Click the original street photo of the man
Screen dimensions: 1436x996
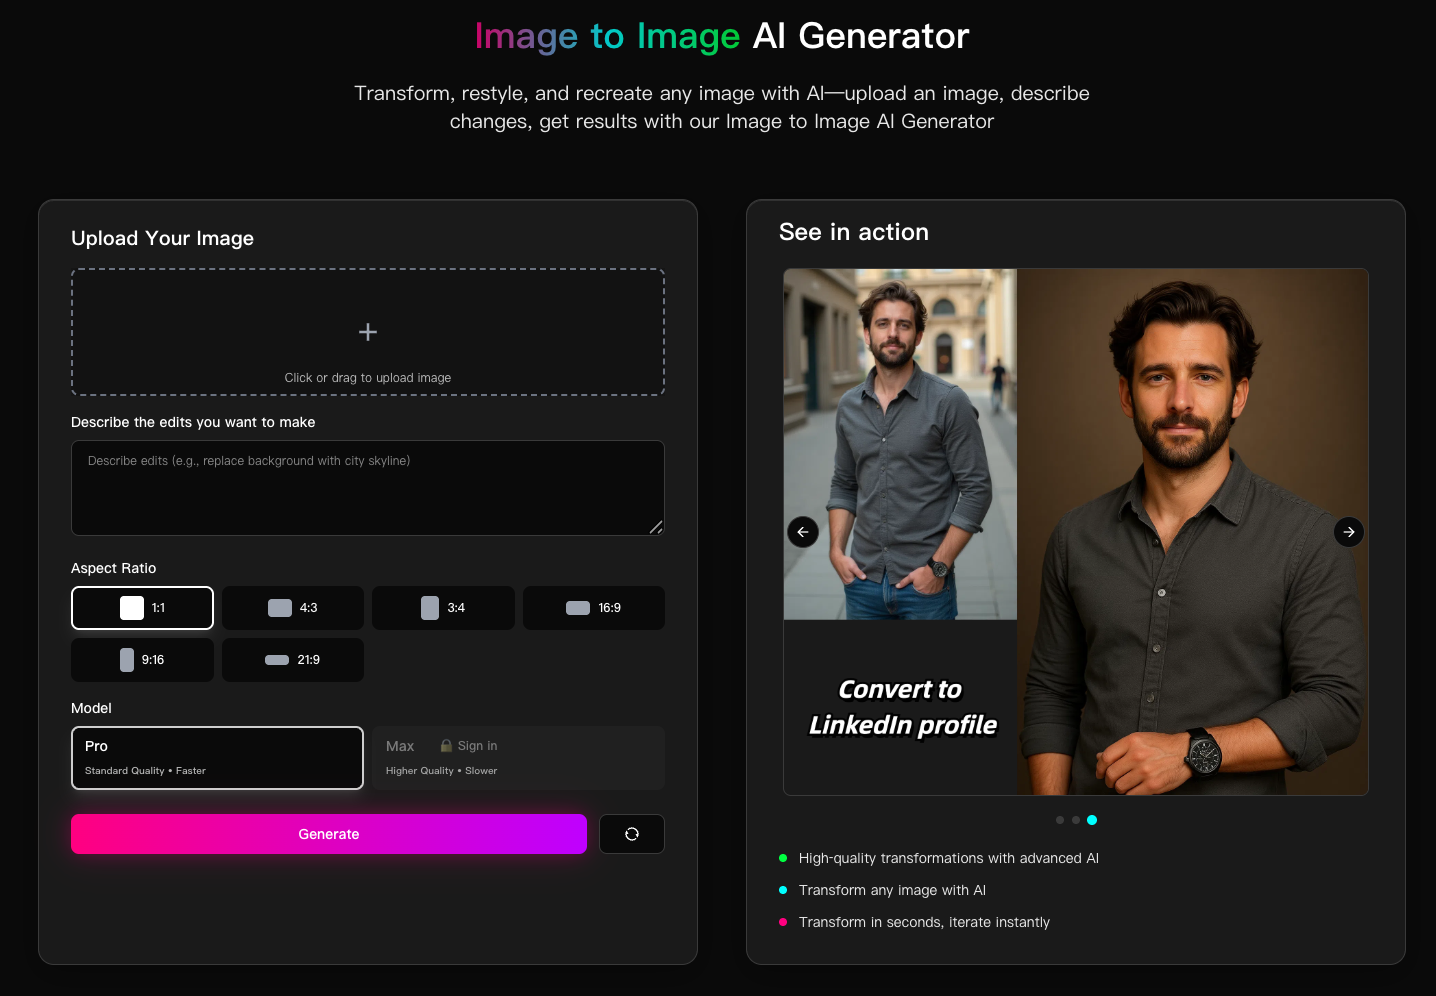tap(900, 444)
